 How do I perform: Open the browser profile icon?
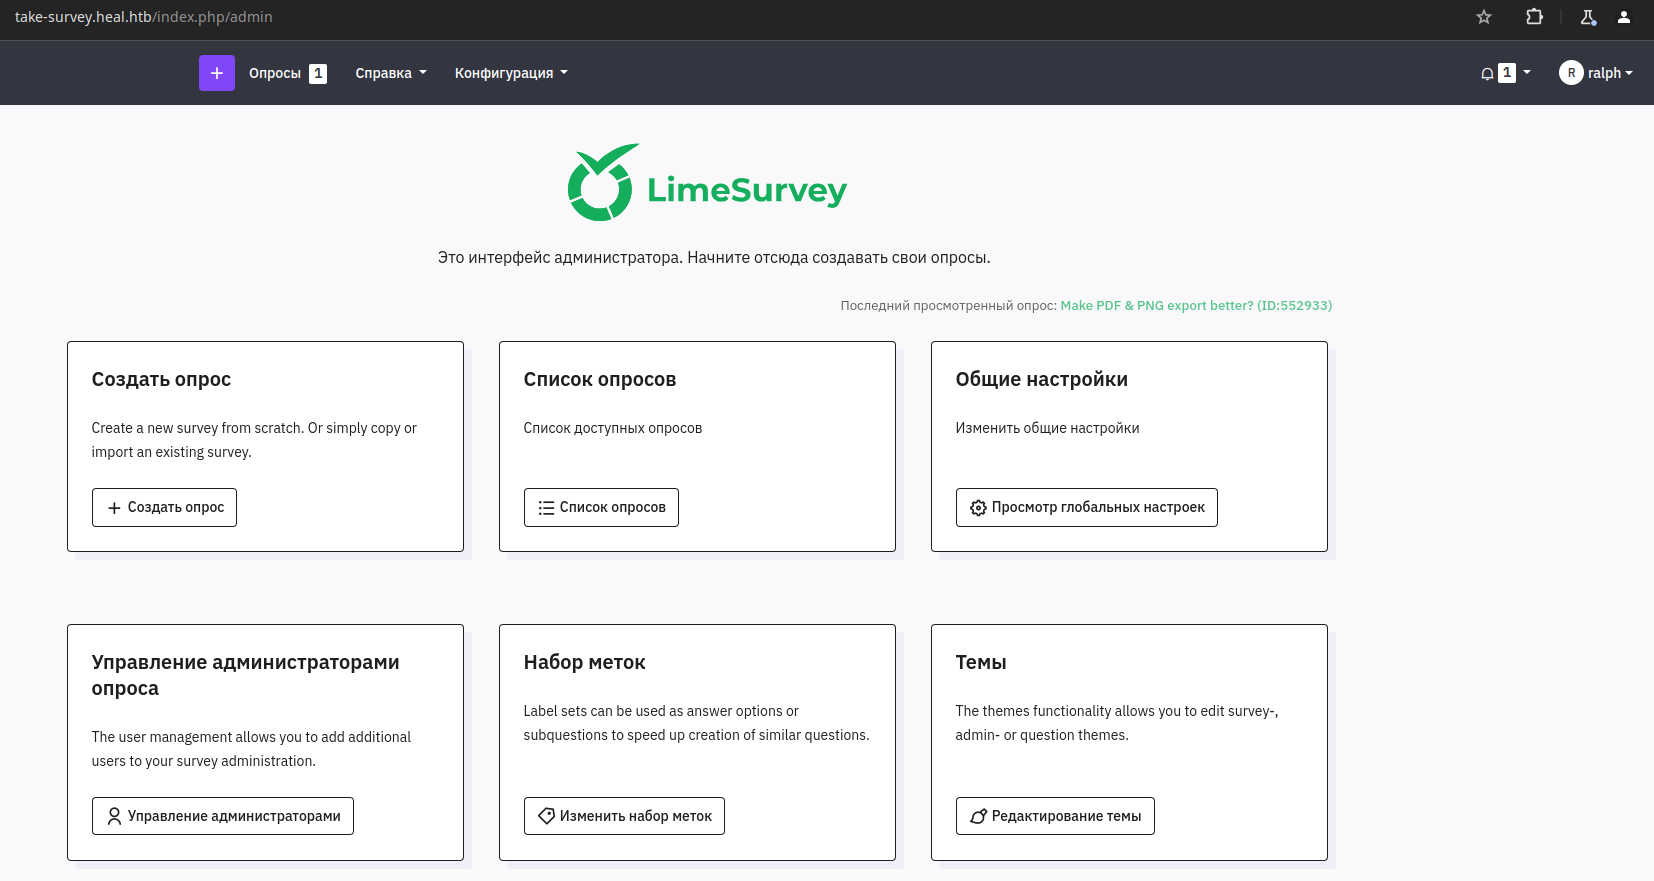1624,17
